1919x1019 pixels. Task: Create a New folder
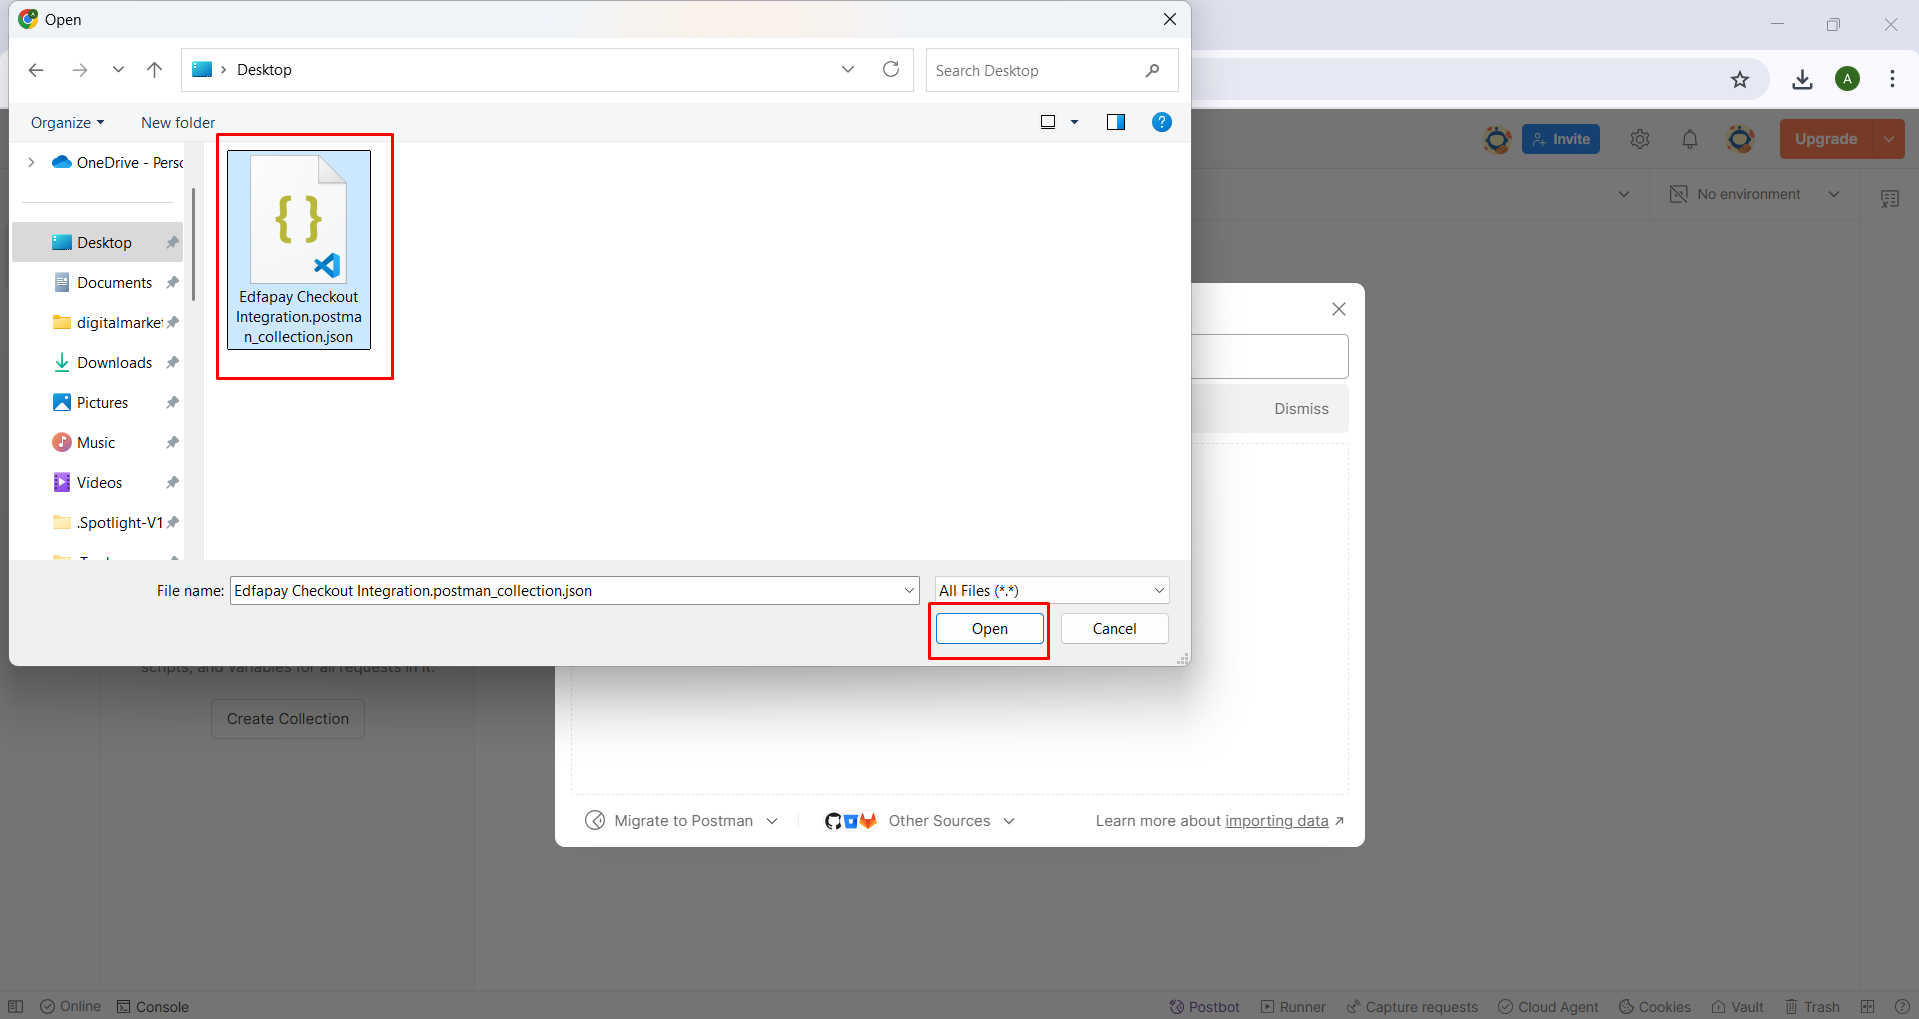tap(178, 122)
